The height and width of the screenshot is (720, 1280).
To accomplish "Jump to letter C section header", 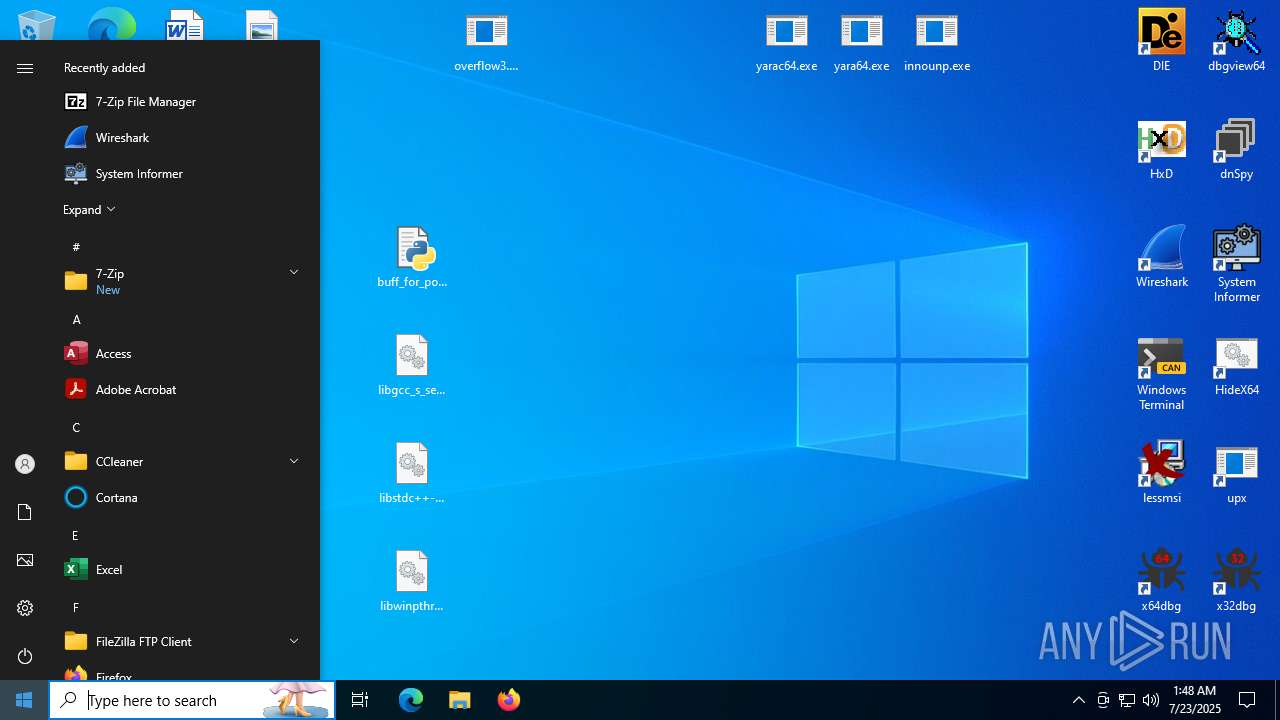I will [77, 427].
